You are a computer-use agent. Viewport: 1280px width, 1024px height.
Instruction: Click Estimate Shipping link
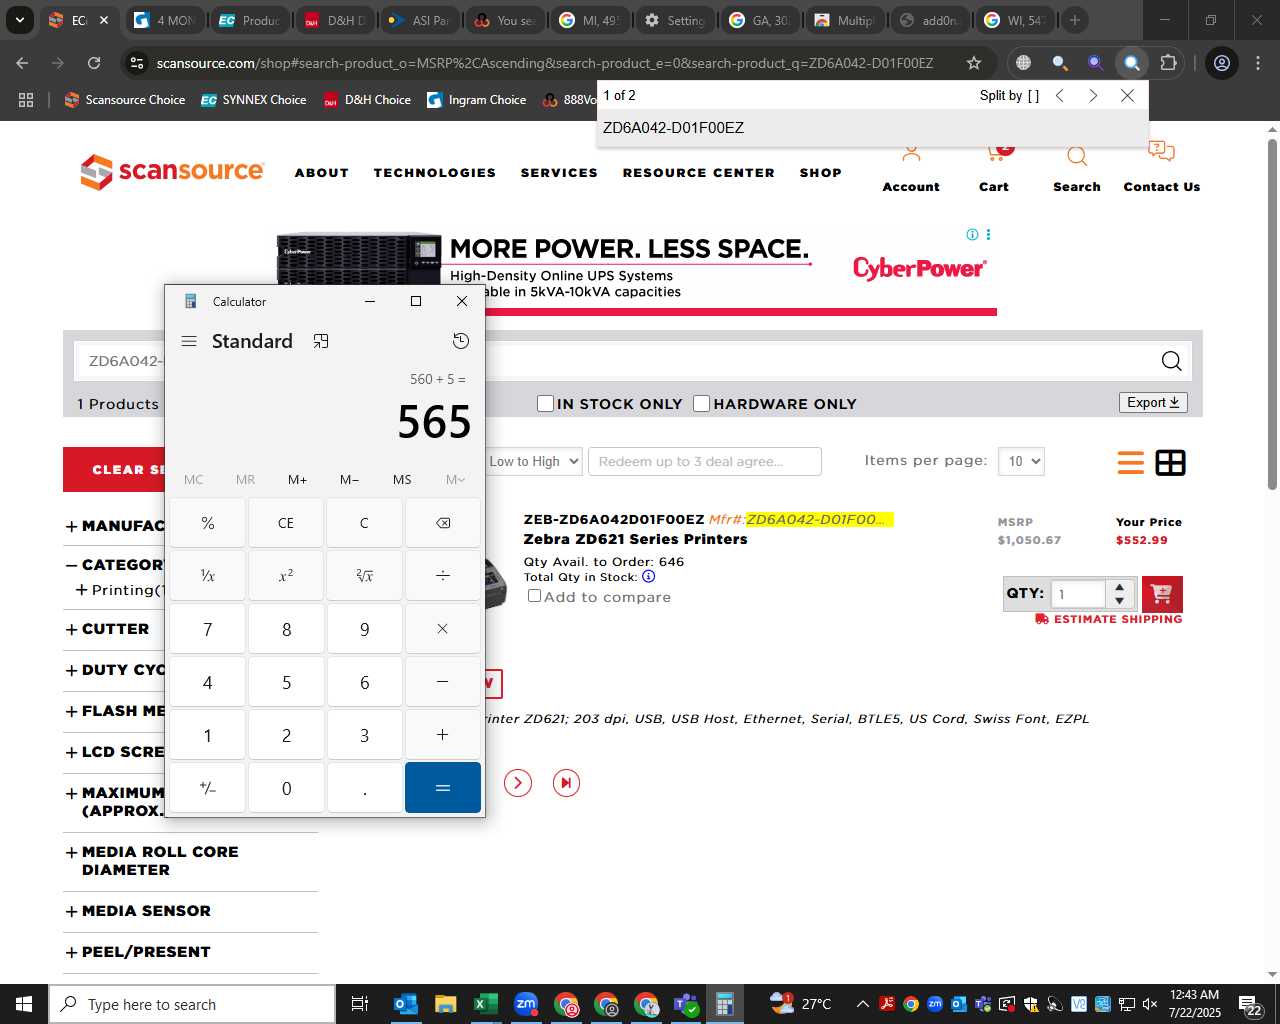tap(1109, 619)
